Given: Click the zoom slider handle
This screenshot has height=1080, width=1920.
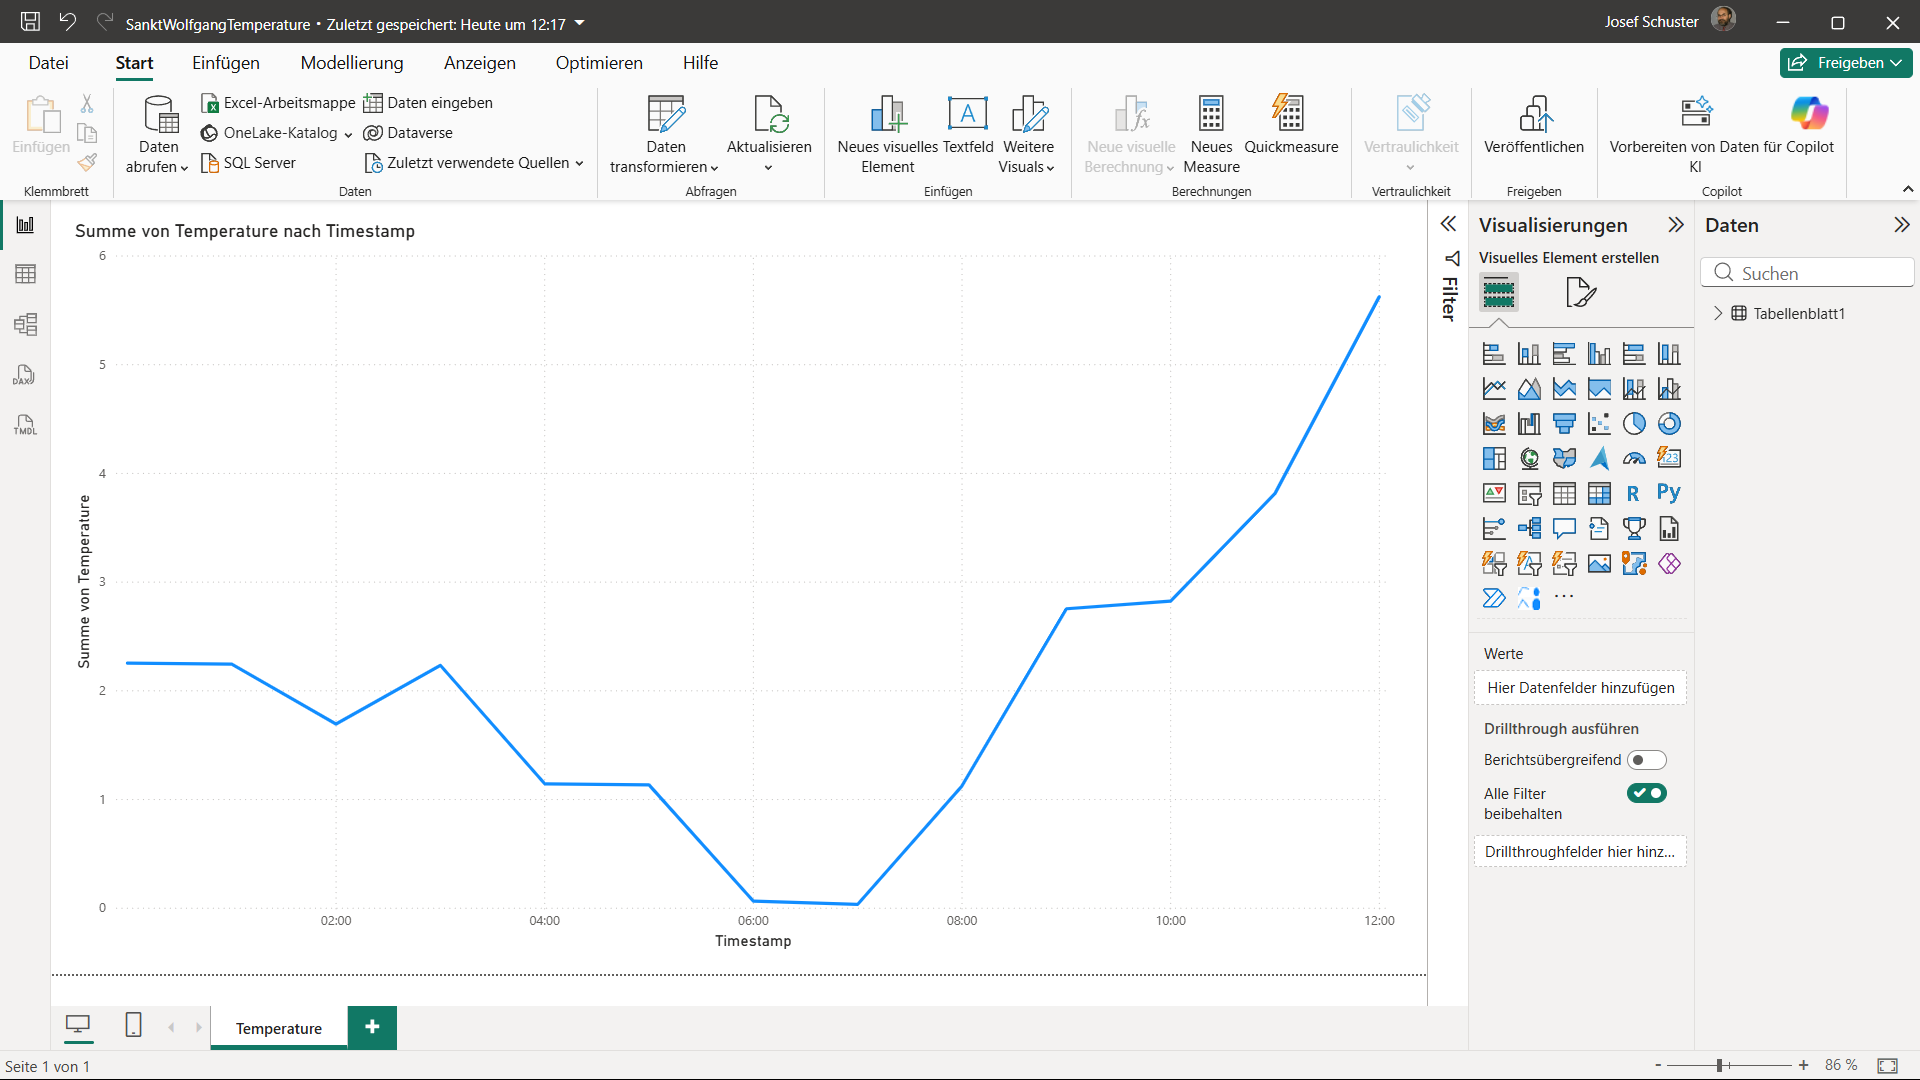Looking at the screenshot, I should click(1720, 1066).
